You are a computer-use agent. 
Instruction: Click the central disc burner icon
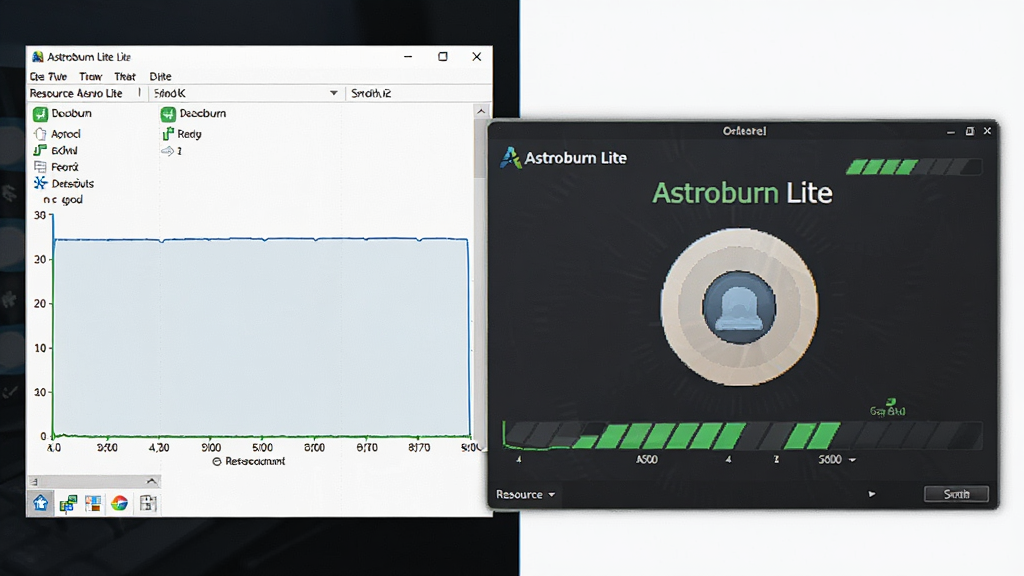[739, 307]
